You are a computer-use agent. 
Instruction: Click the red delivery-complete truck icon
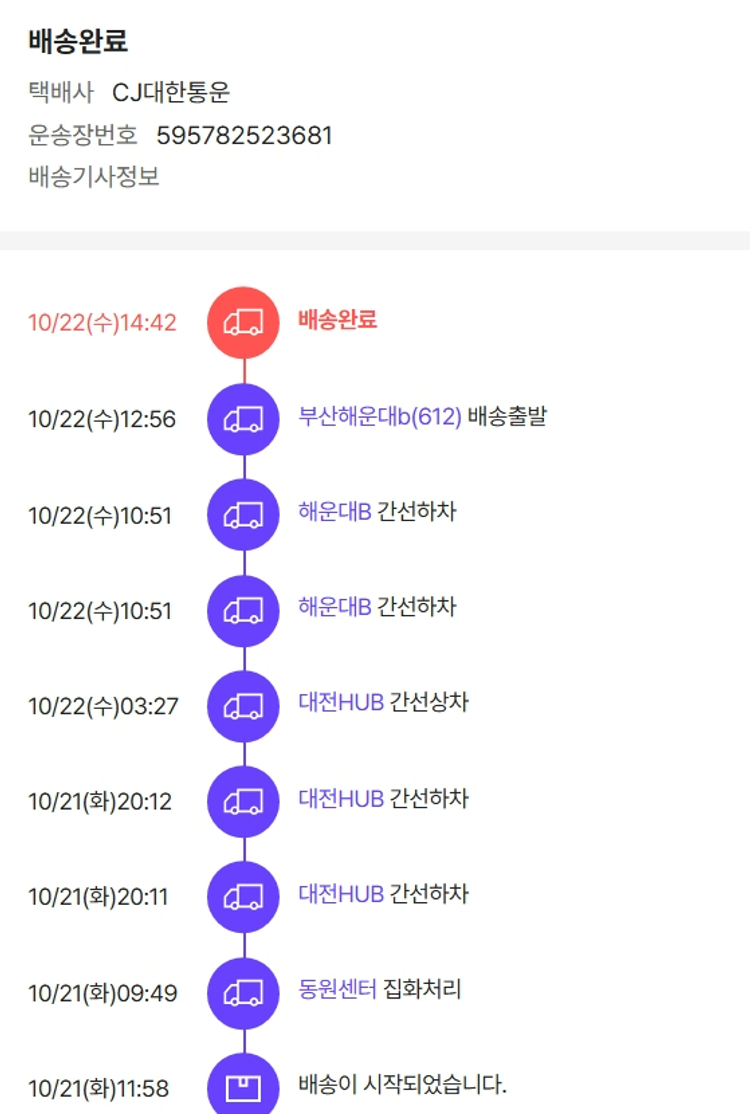click(243, 323)
